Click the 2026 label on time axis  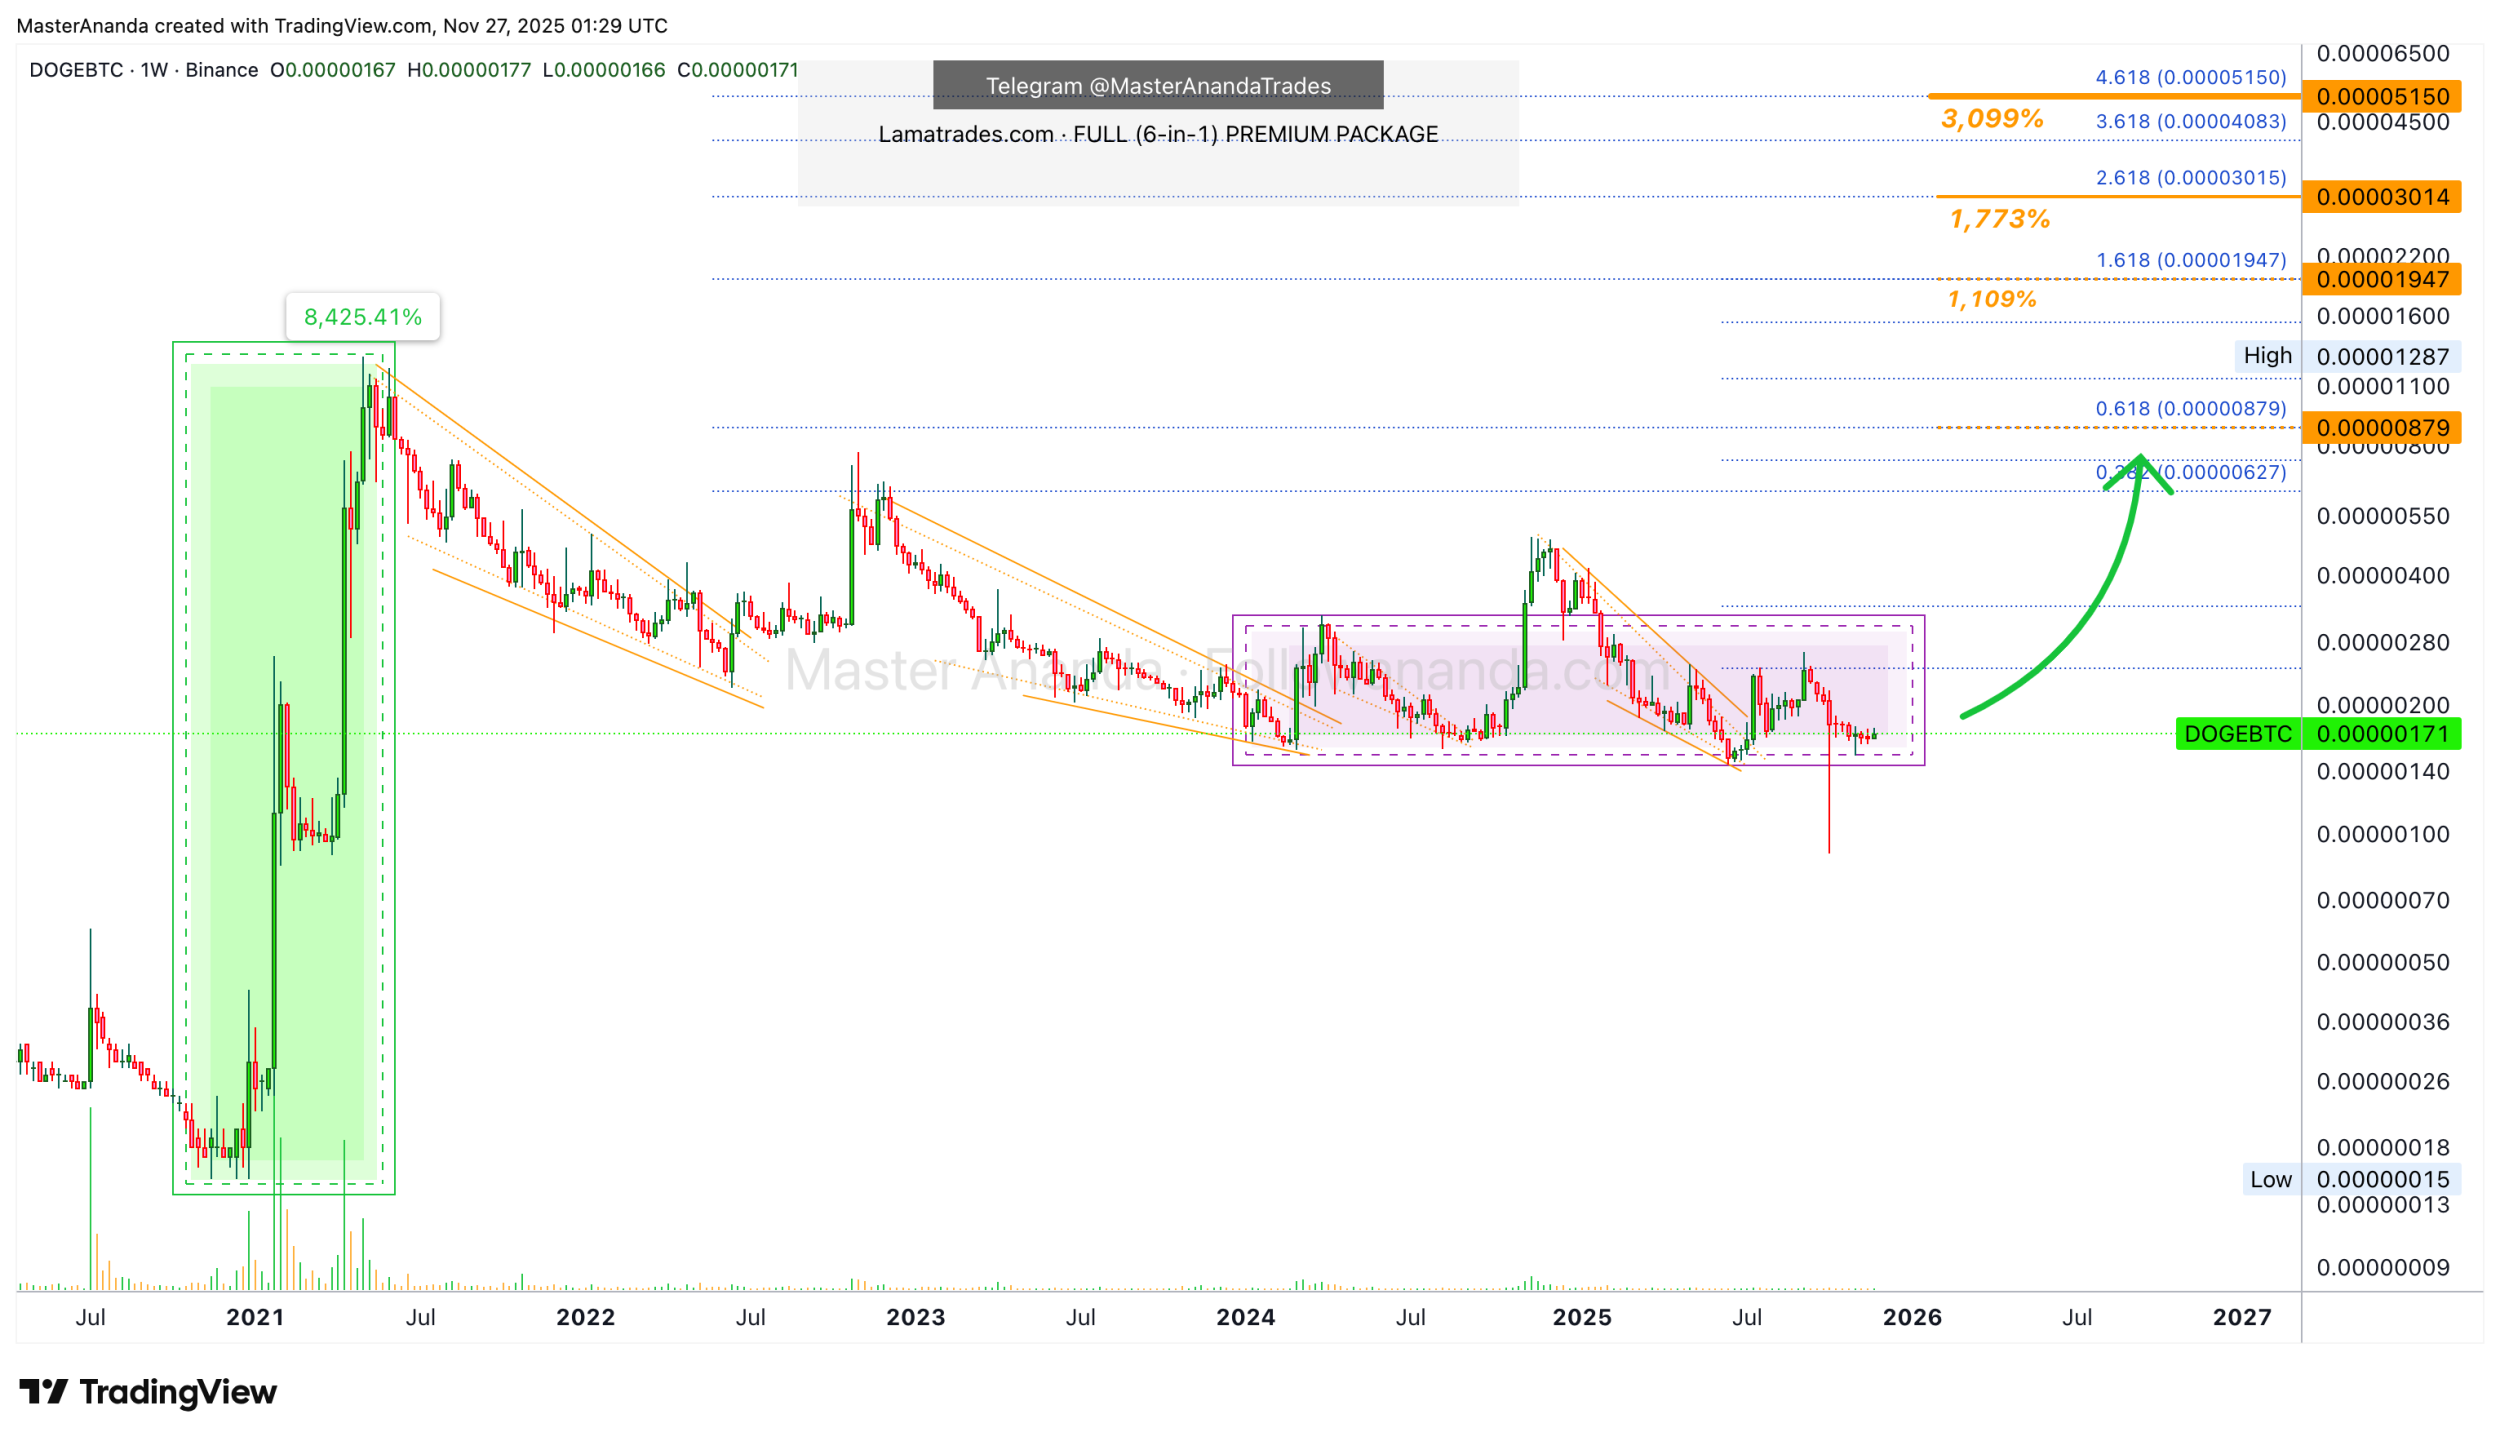(1911, 1317)
